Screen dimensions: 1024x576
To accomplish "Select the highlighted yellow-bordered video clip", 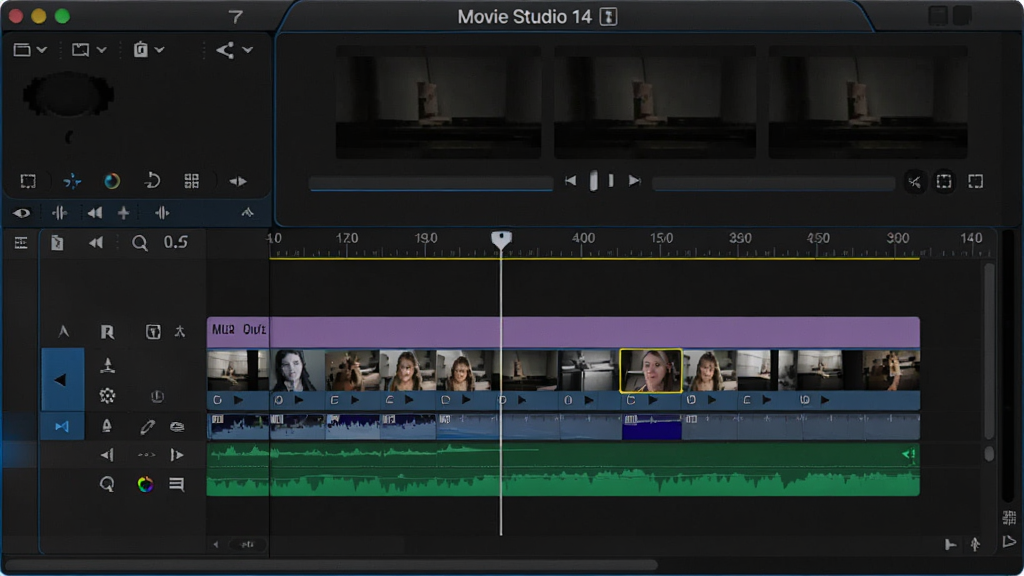I will point(650,370).
